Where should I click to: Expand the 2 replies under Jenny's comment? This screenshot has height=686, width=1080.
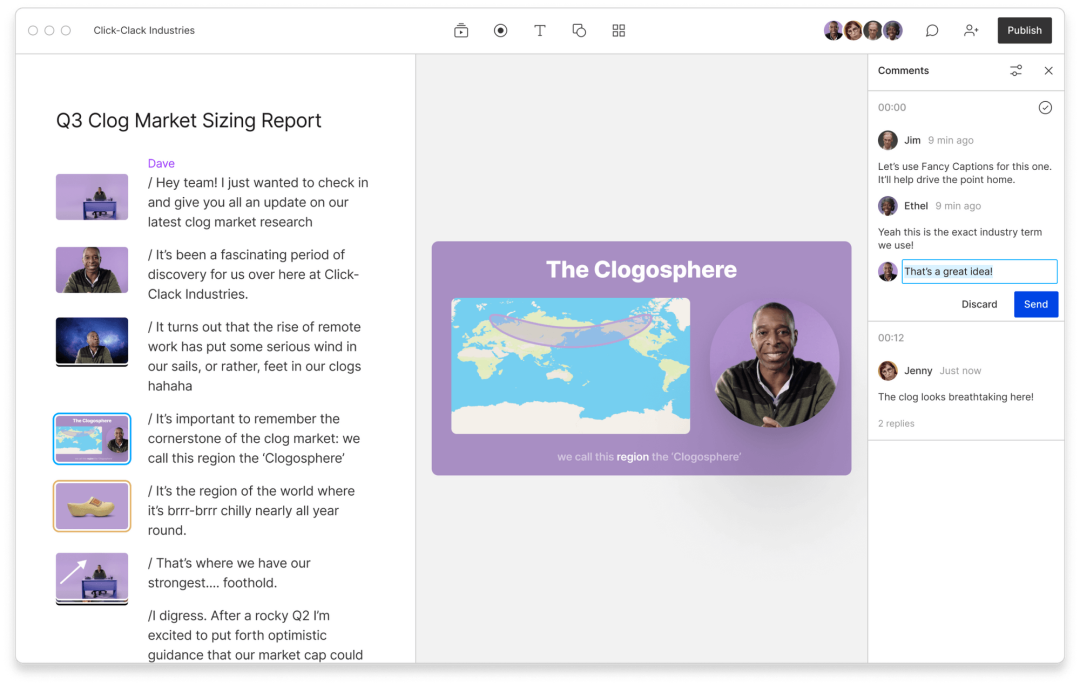896,424
